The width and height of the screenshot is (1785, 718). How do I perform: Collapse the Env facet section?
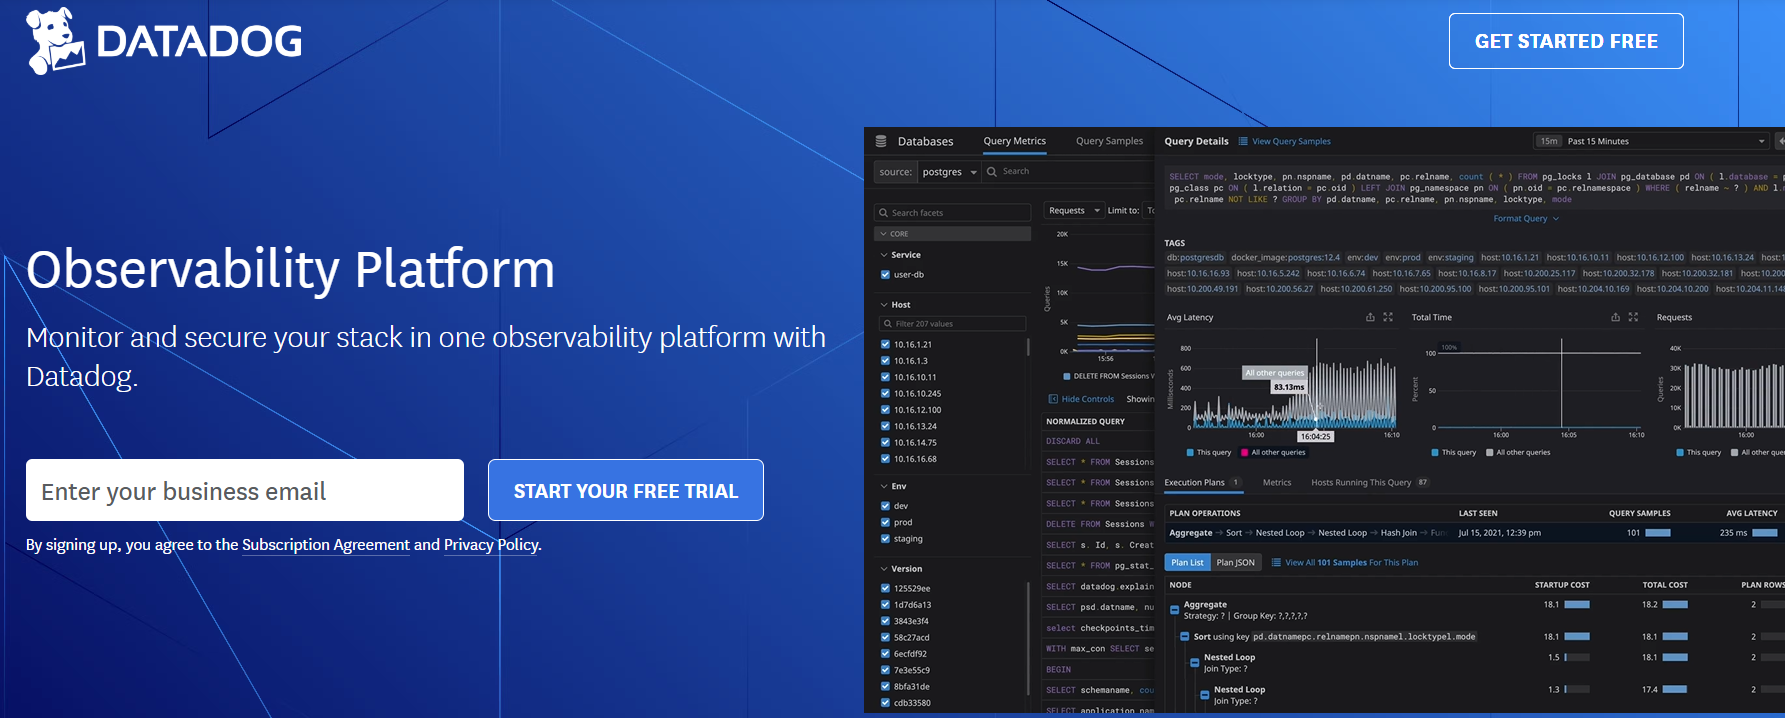point(884,486)
